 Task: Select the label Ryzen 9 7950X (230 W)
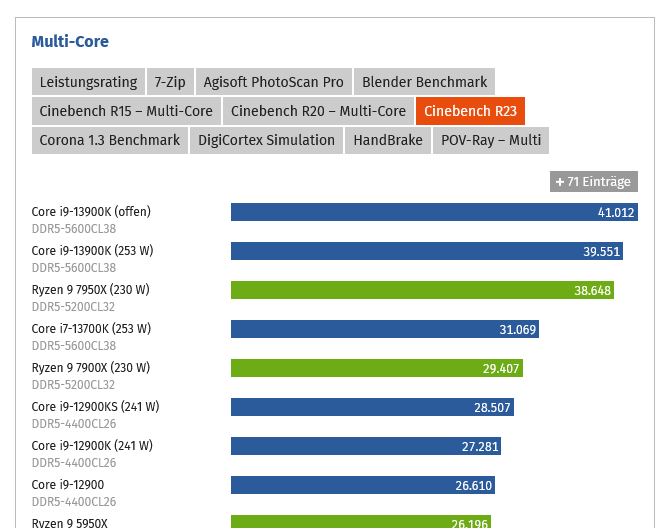pos(91,289)
